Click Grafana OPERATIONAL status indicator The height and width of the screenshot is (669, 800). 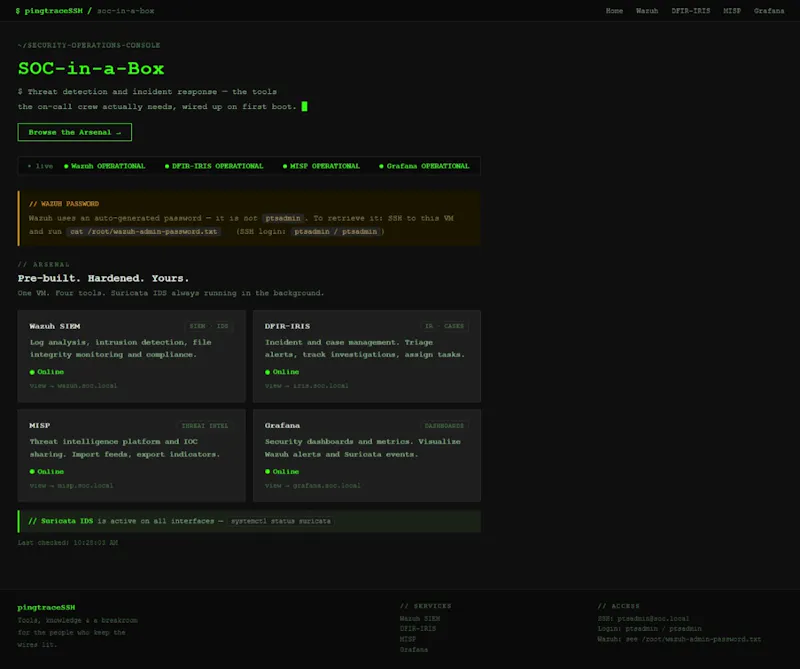424,166
